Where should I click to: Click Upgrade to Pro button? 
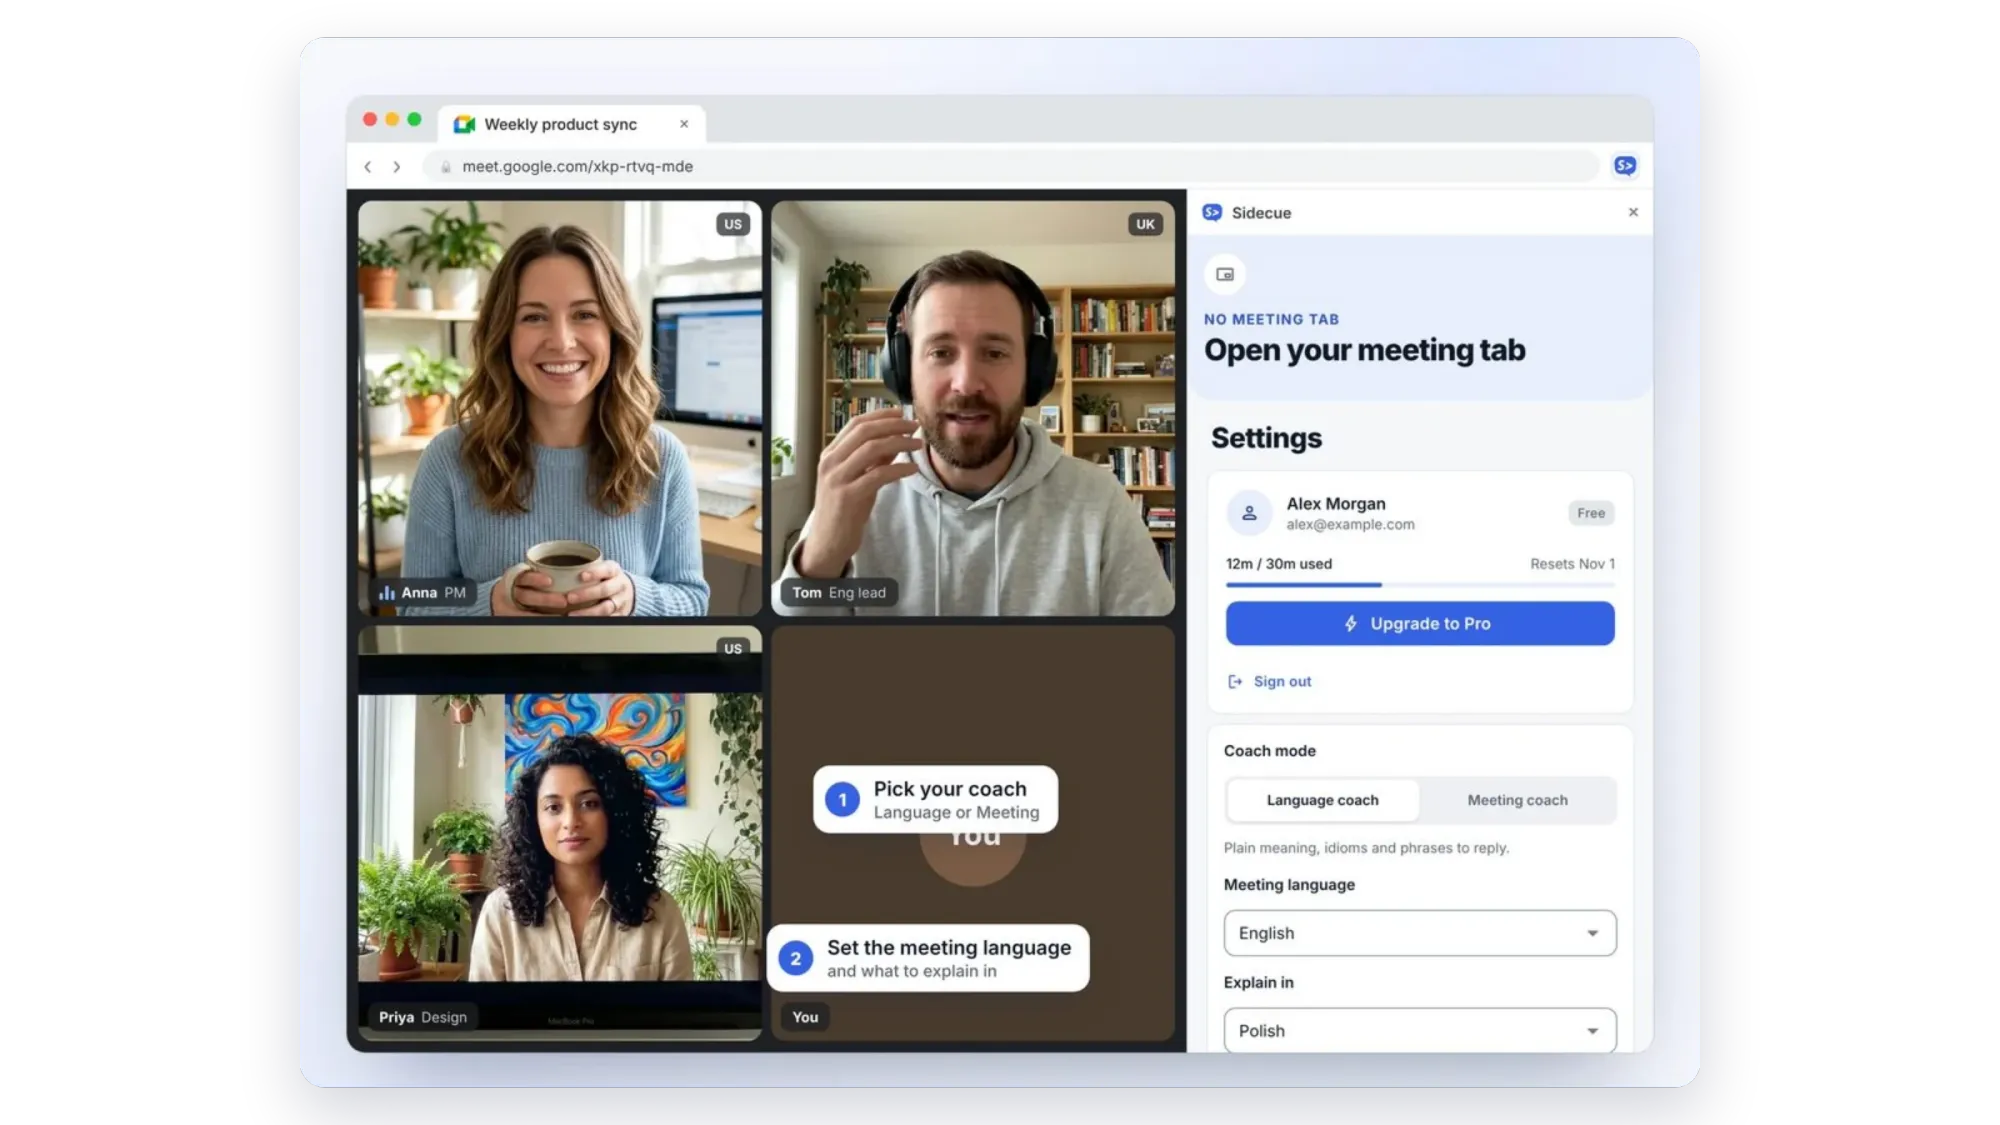coord(1420,623)
